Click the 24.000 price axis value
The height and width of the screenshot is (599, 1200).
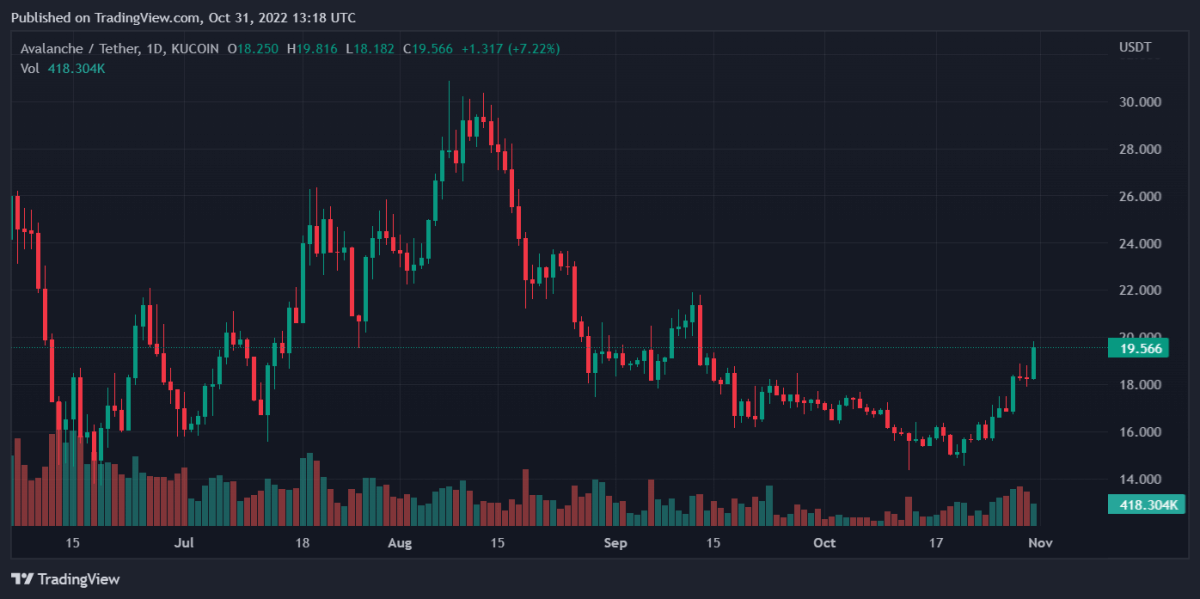pyautogui.click(x=1138, y=243)
